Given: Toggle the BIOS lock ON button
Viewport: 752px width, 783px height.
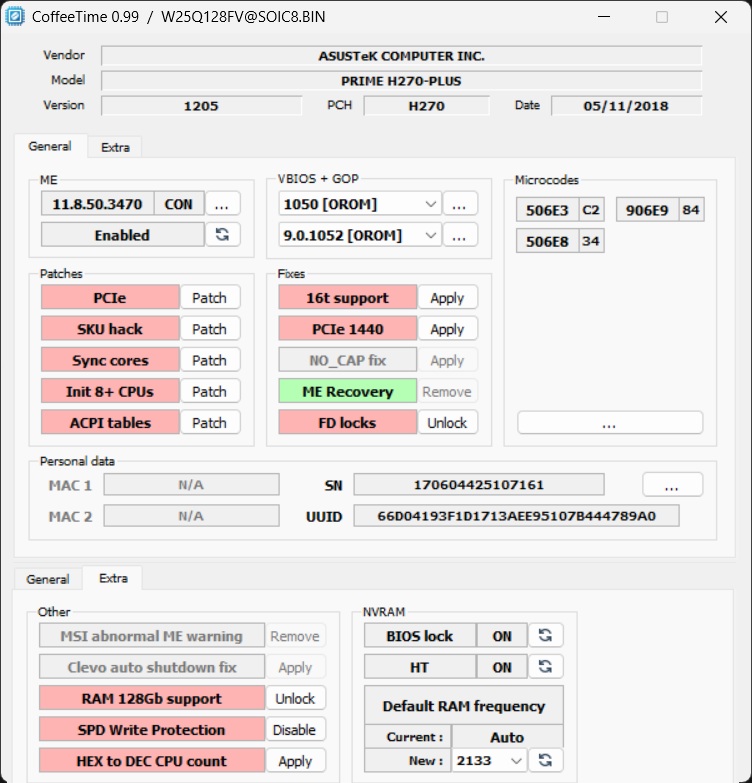Looking at the screenshot, I should [502, 636].
